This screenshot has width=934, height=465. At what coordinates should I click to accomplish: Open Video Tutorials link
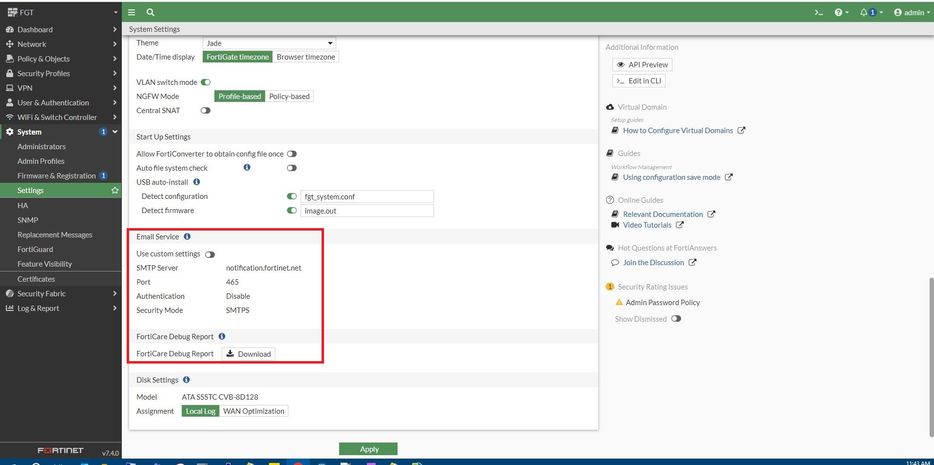pyautogui.click(x=647, y=225)
